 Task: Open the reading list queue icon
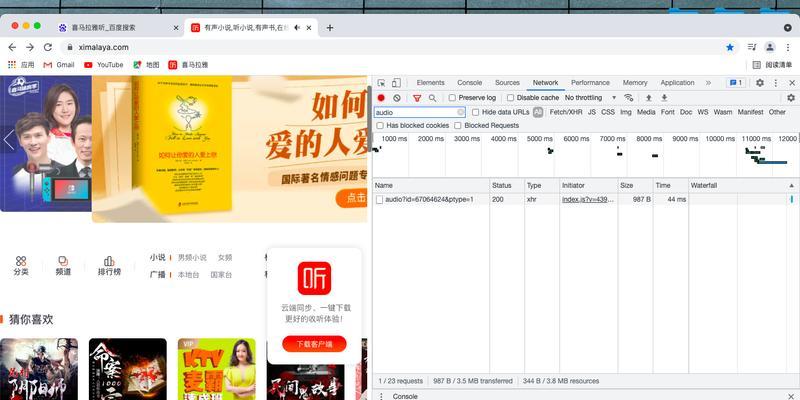[x=752, y=47]
